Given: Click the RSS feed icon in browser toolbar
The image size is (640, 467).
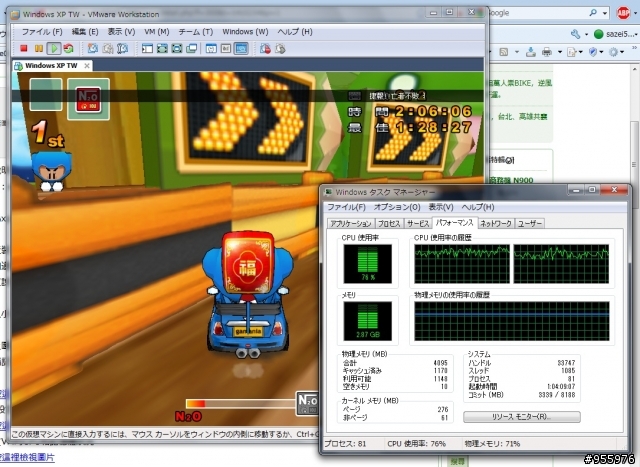Looking at the screenshot, I should point(504,52).
